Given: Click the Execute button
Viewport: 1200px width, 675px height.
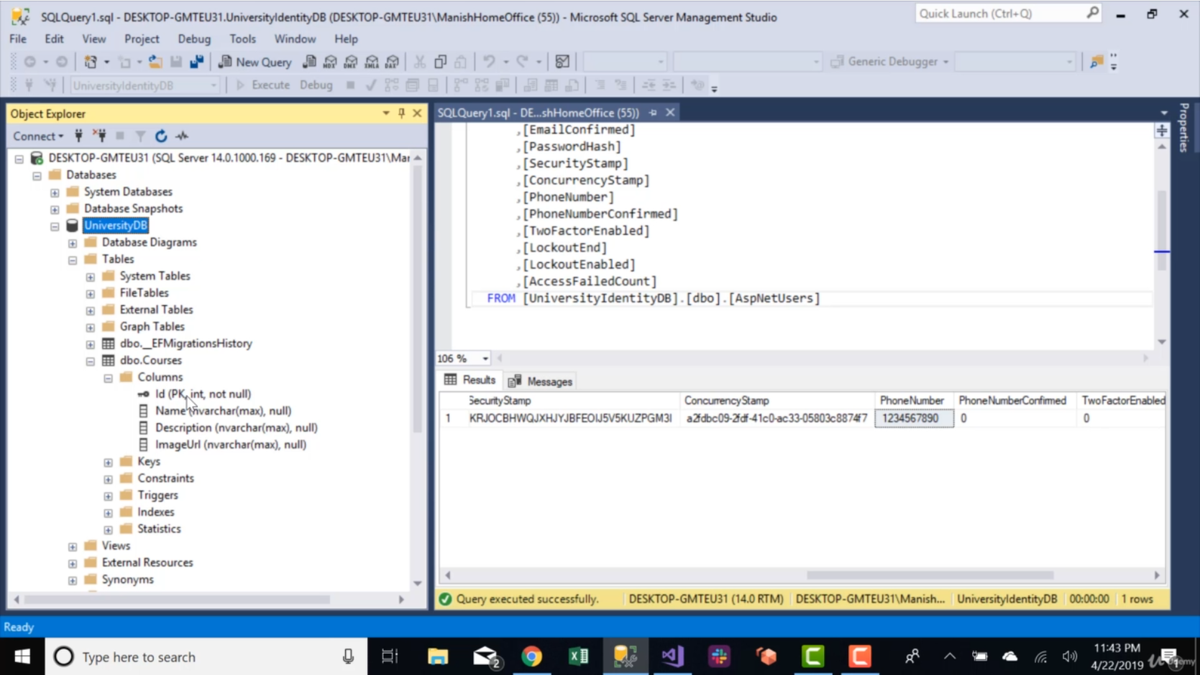Looking at the screenshot, I should (x=262, y=85).
